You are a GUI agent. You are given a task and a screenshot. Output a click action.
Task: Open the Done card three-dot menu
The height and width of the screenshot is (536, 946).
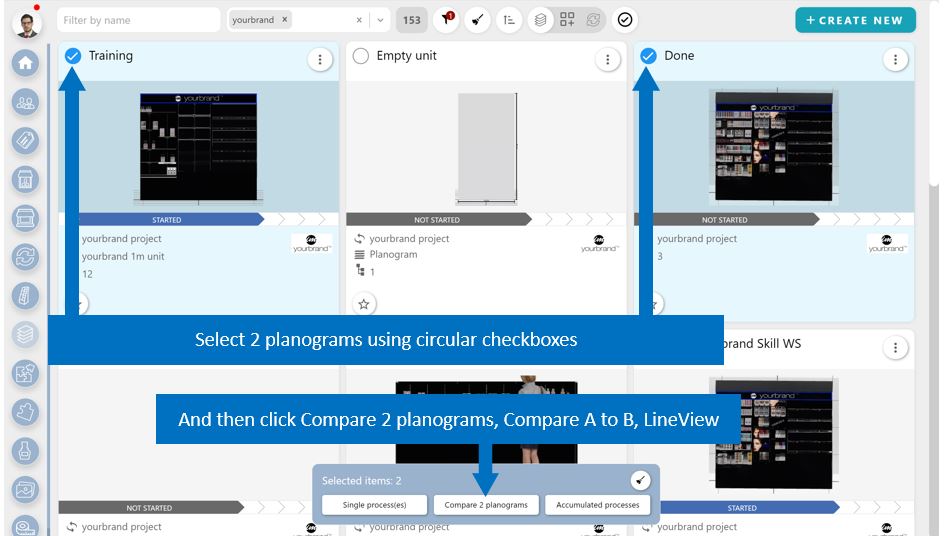click(895, 60)
